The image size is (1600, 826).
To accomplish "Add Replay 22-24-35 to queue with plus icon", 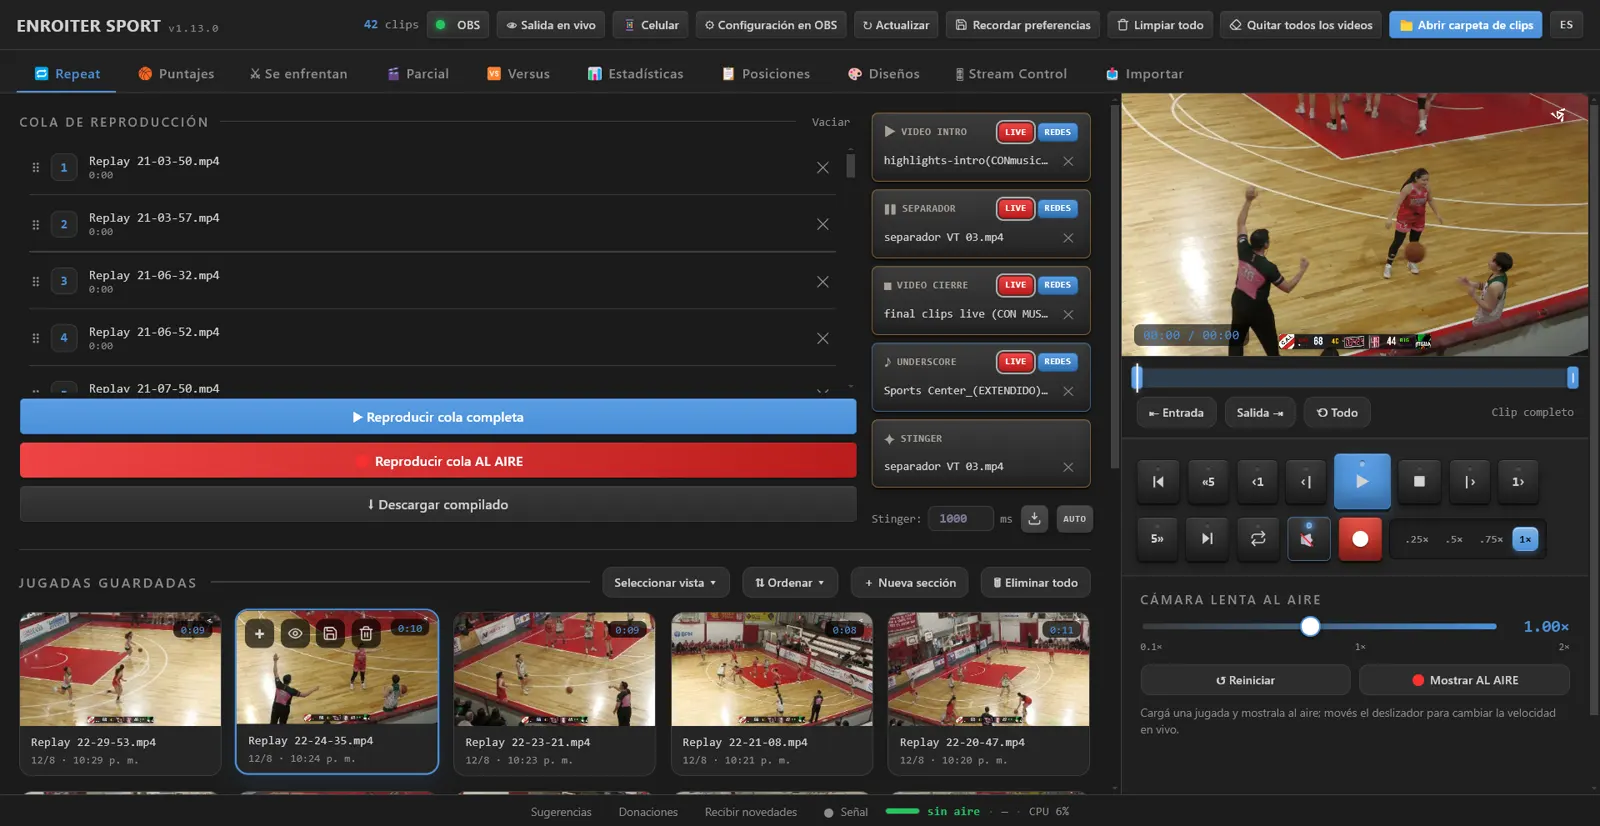I will coord(259,633).
